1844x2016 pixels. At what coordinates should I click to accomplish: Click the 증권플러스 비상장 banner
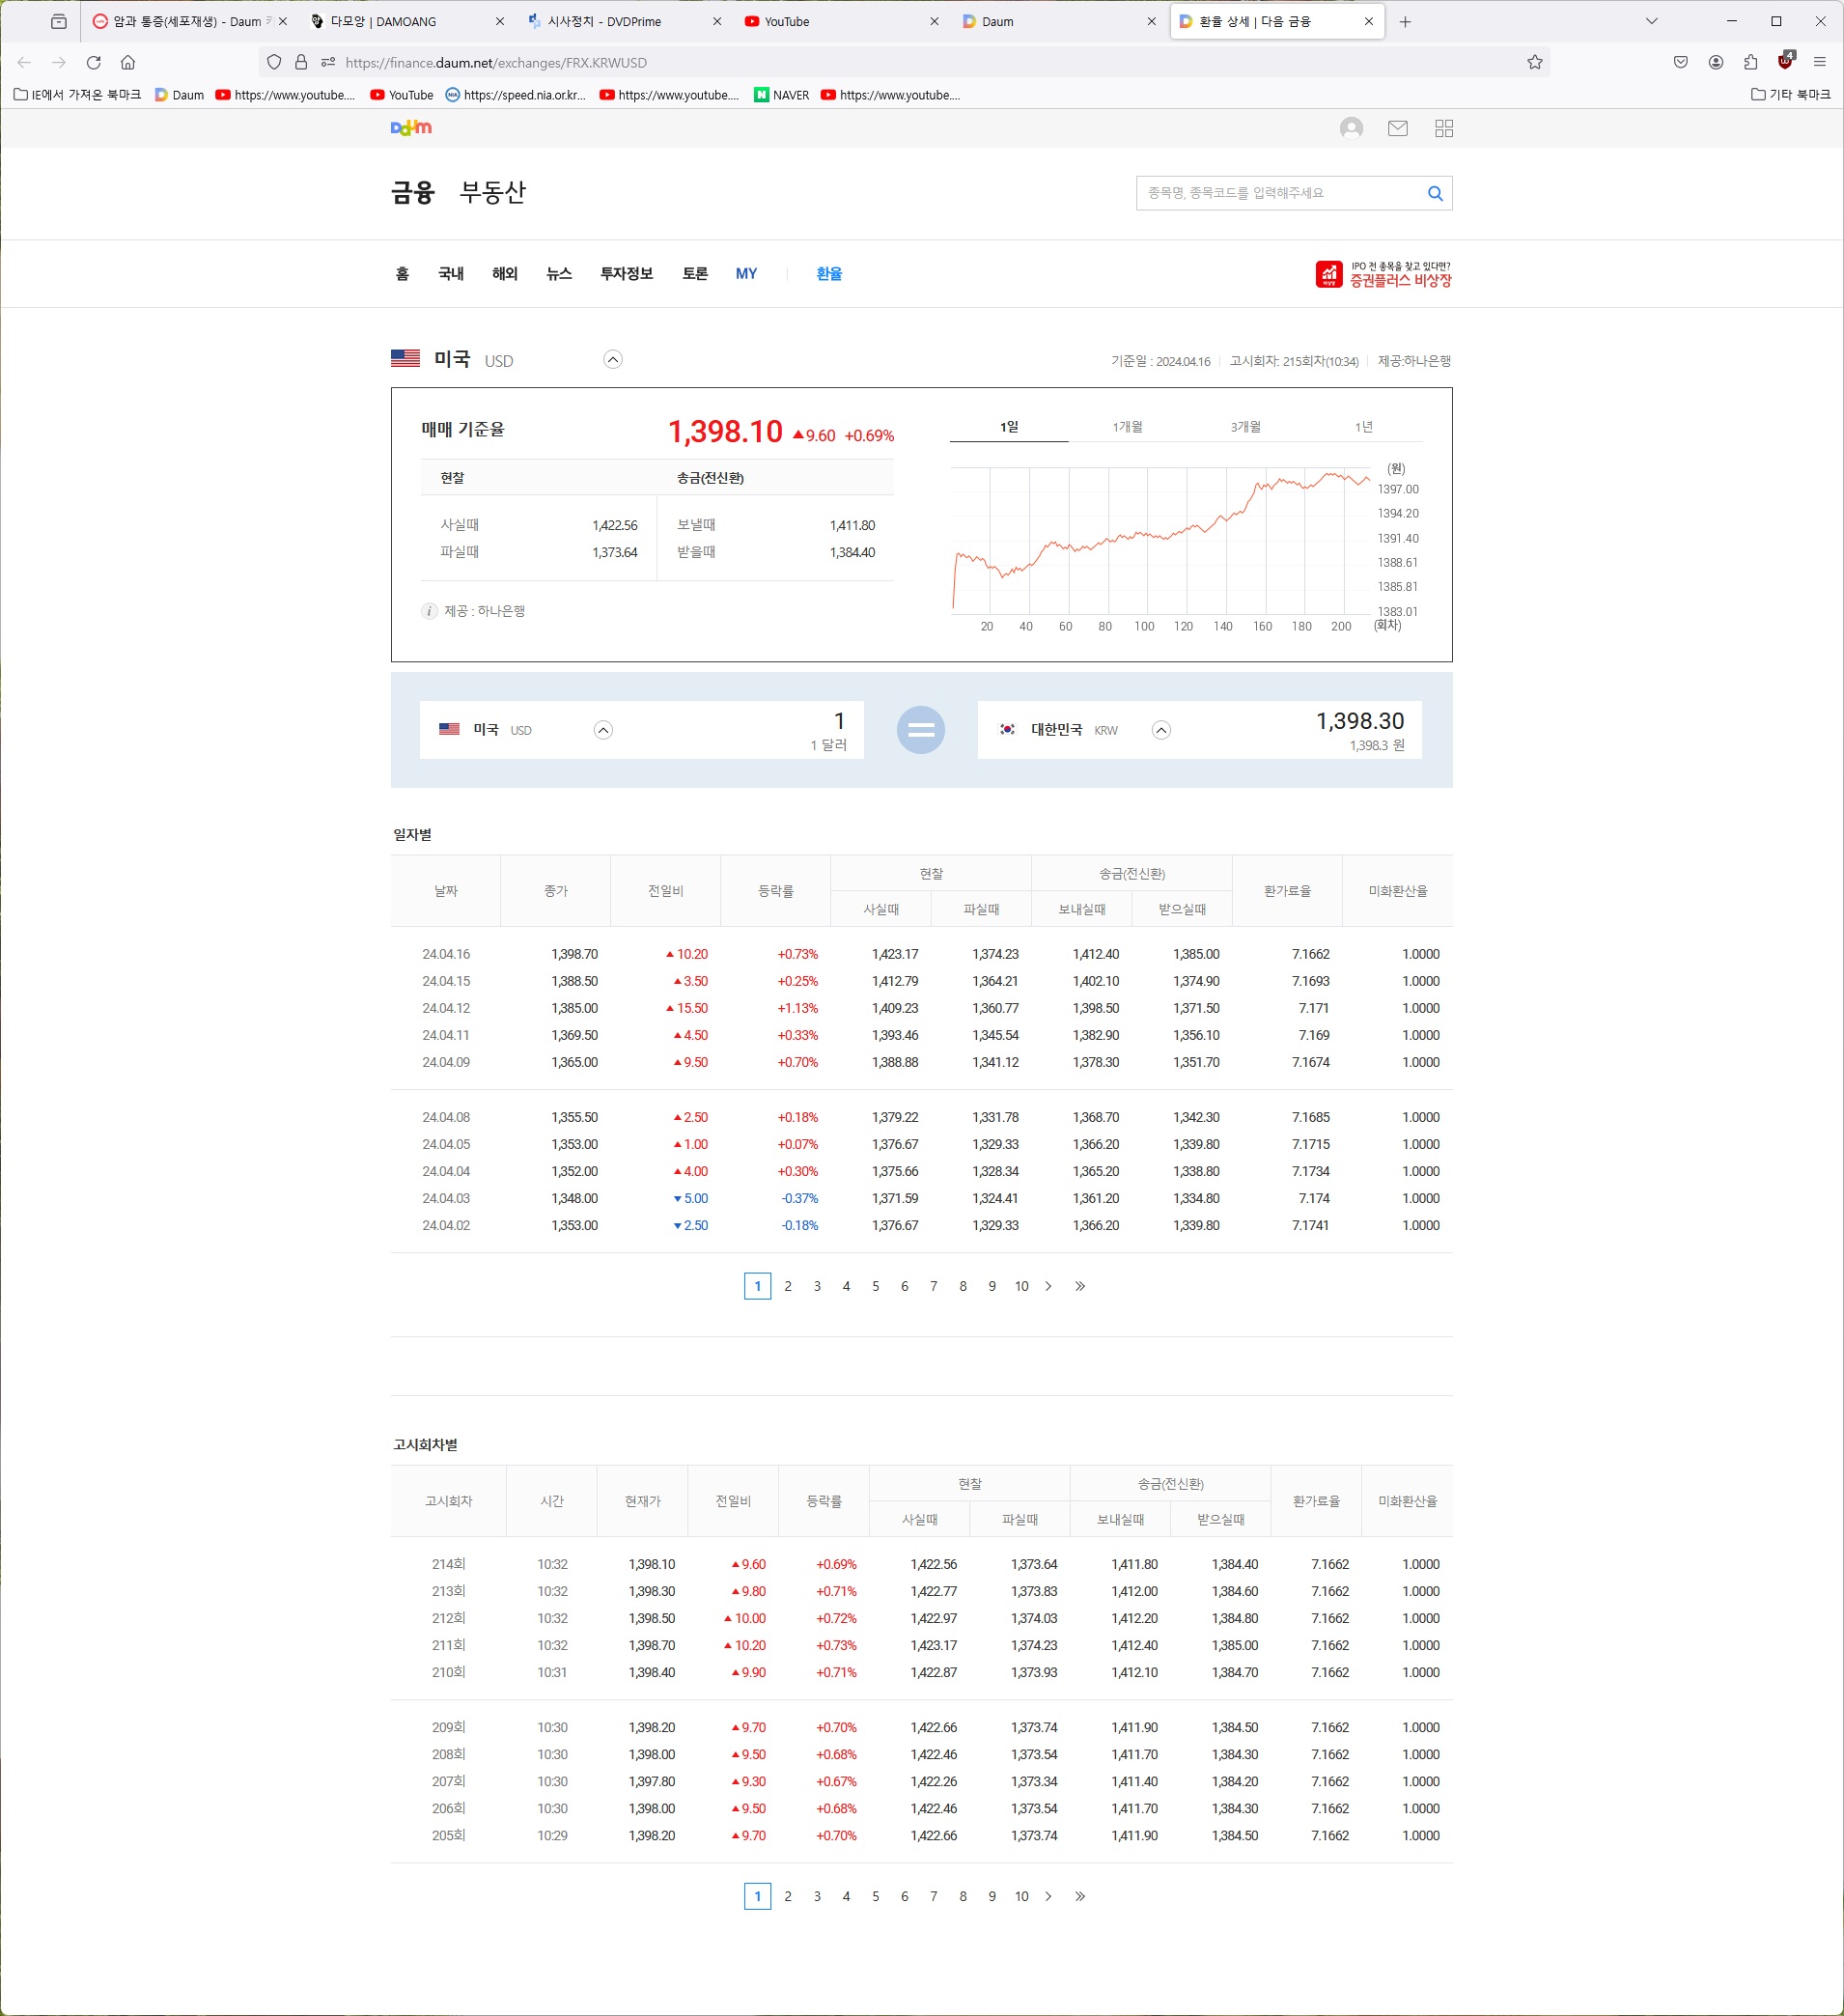click(x=1383, y=274)
